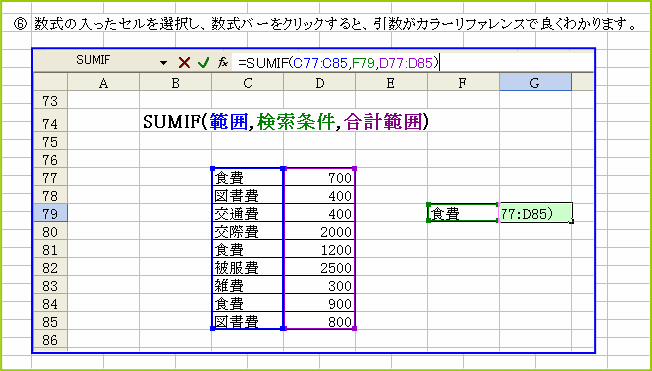Cancel formula entry with the red X
Image resolution: width=652 pixels, height=371 pixels.
pyautogui.click(x=184, y=63)
